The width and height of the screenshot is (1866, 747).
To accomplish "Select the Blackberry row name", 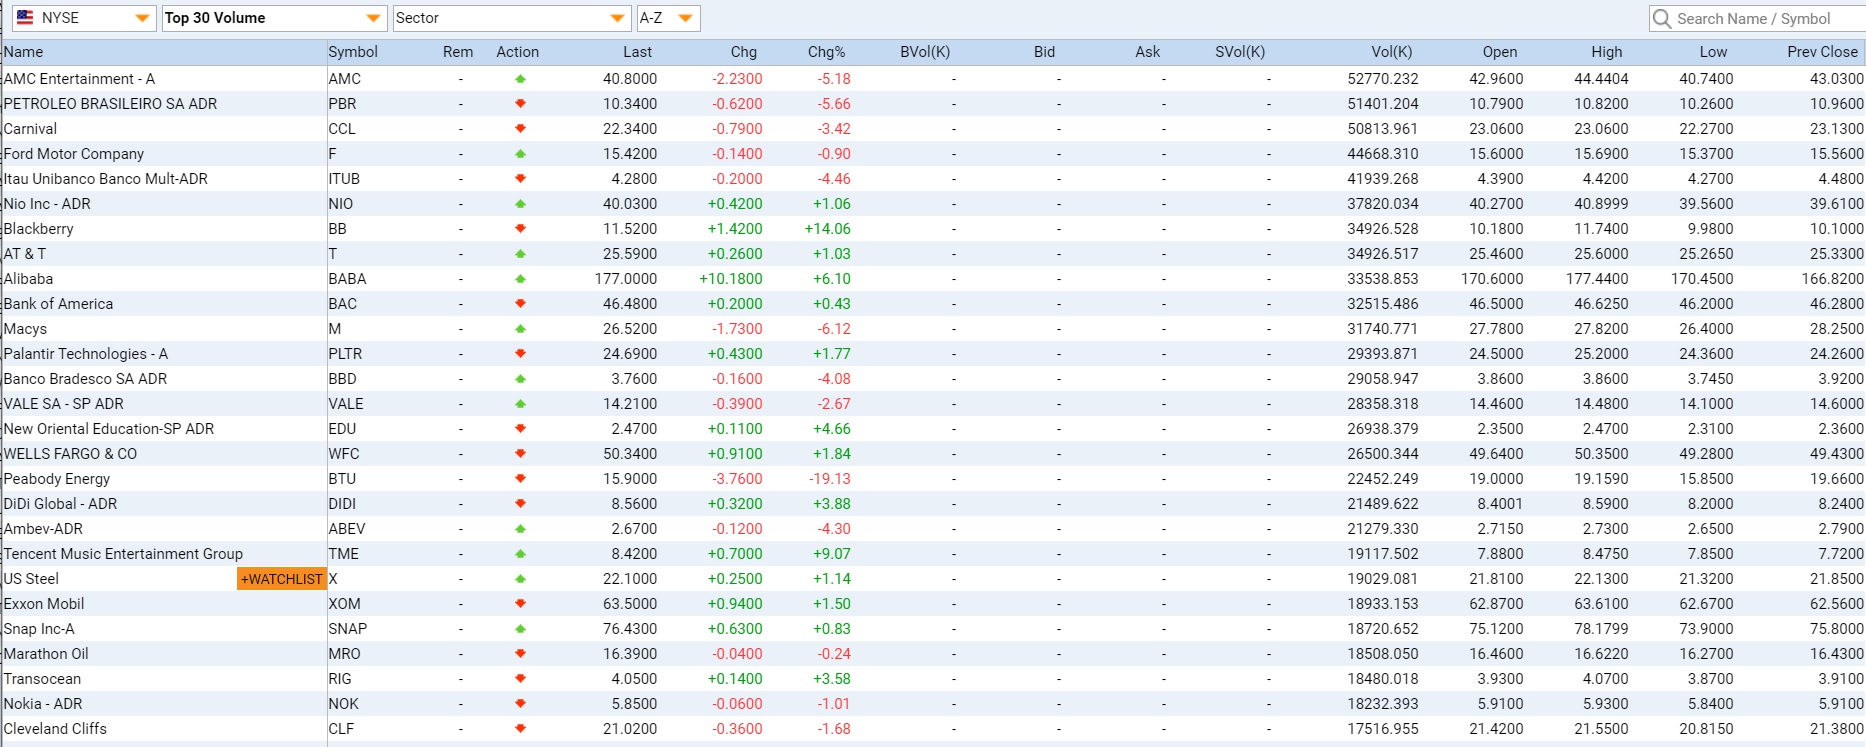I will 38,229.
